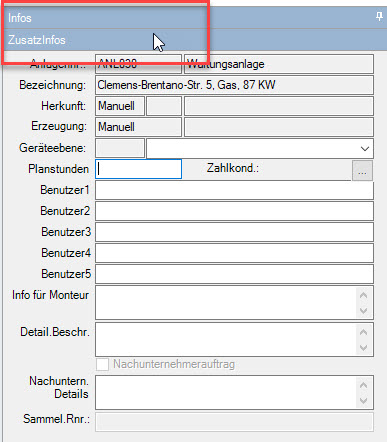Screen dimensions: 387x442
Task: Click the pin icon in Infos header
Action: 379,16
